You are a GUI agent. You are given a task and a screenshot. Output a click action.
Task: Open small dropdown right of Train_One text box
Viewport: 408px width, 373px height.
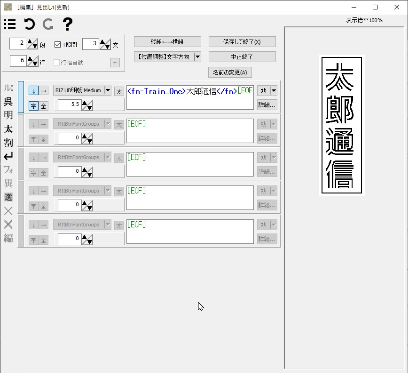[x=267, y=90]
